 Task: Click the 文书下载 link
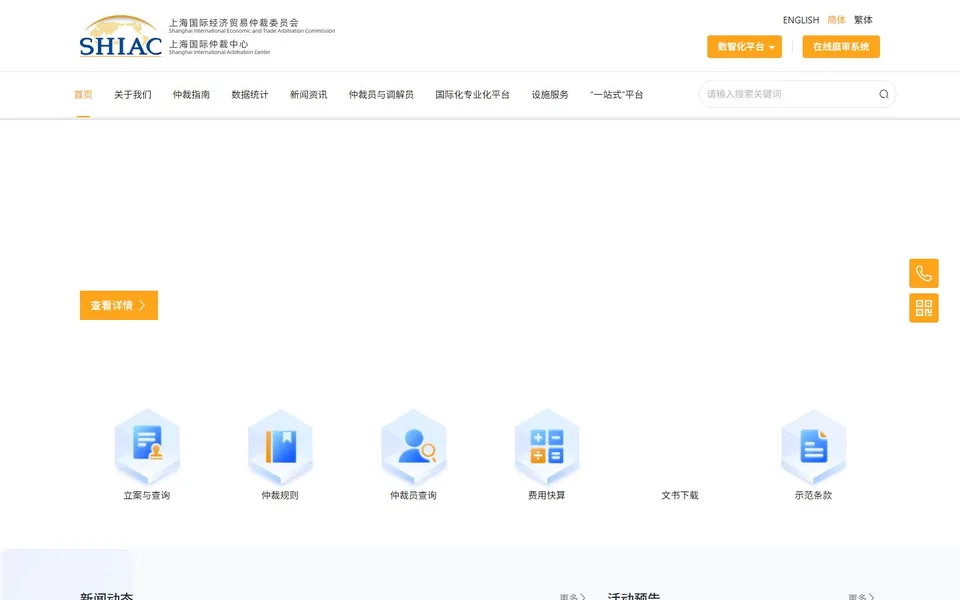pyautogui.click(x=680, y=495)
